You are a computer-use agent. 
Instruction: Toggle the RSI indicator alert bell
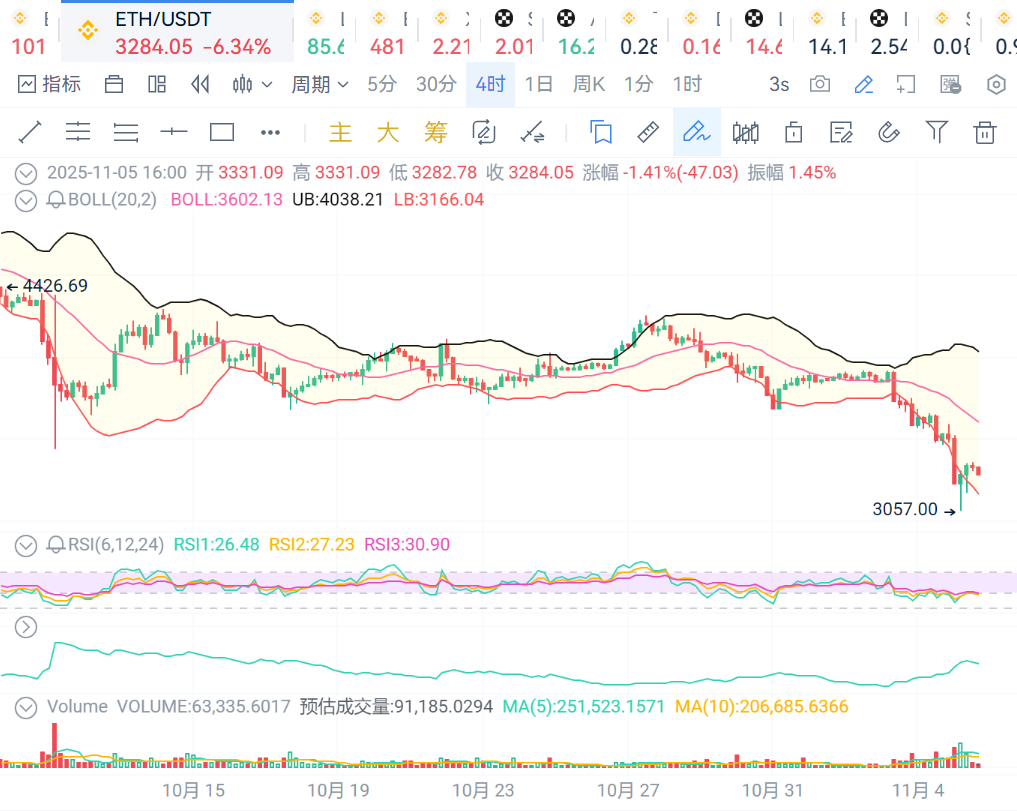56,545
